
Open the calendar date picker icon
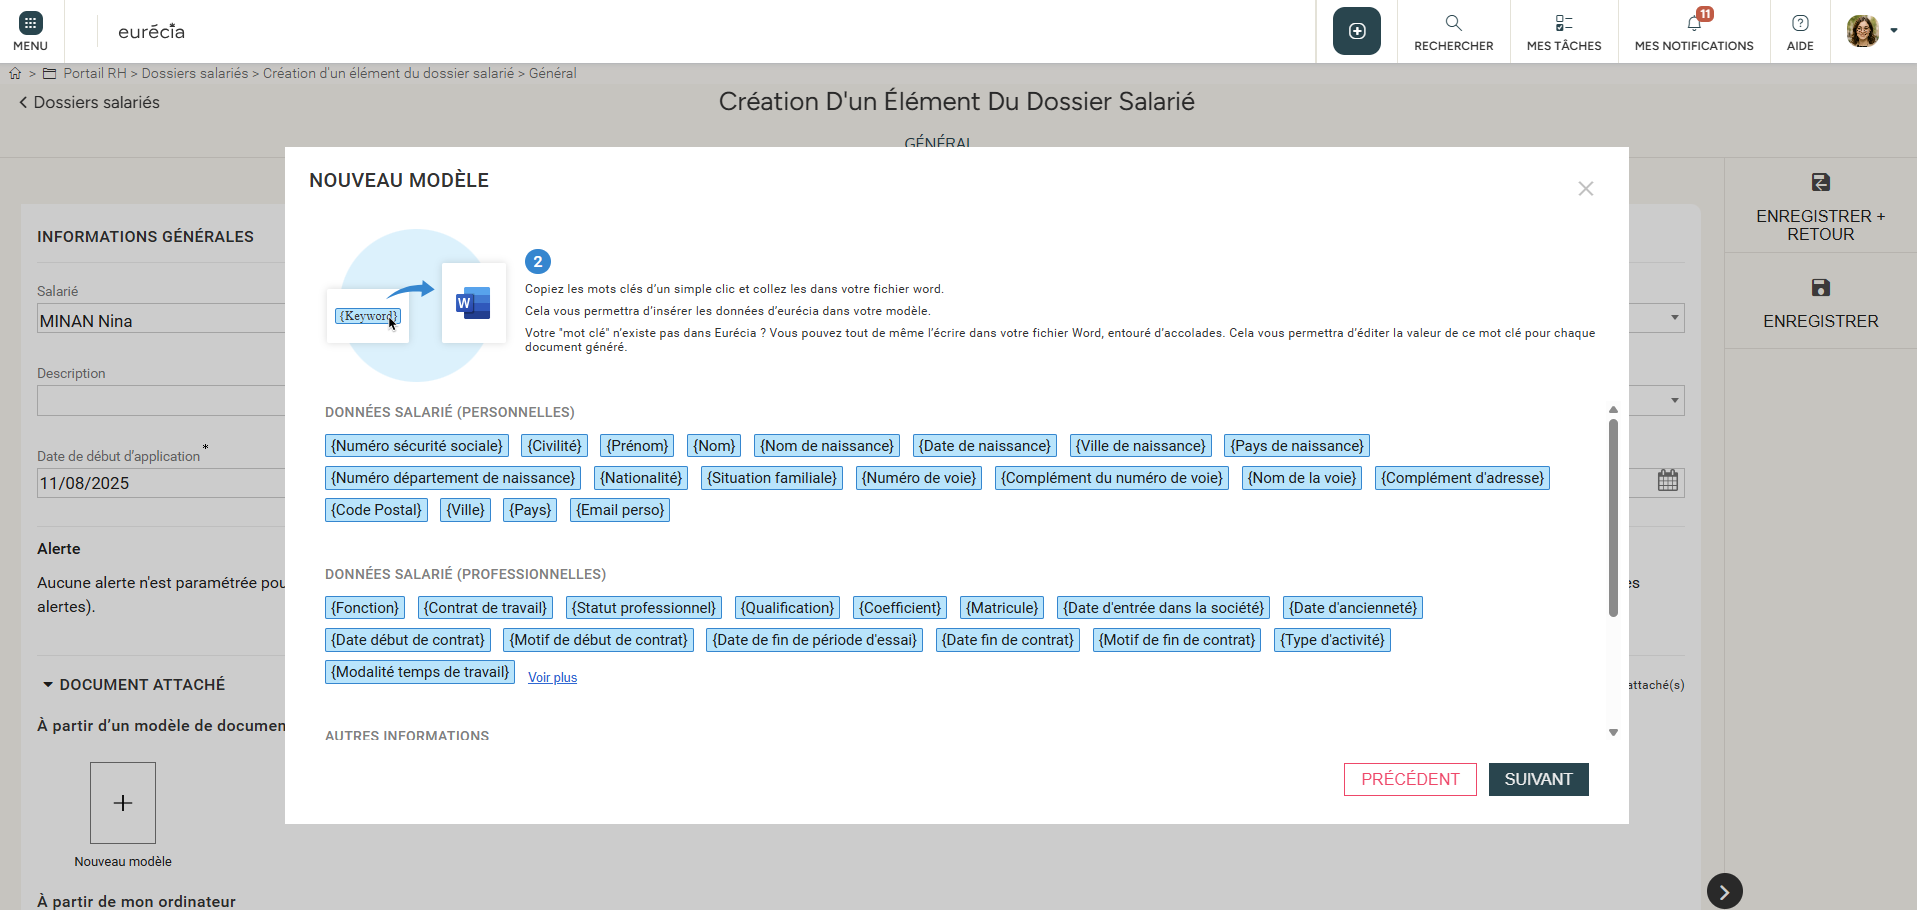(1667, 481)
